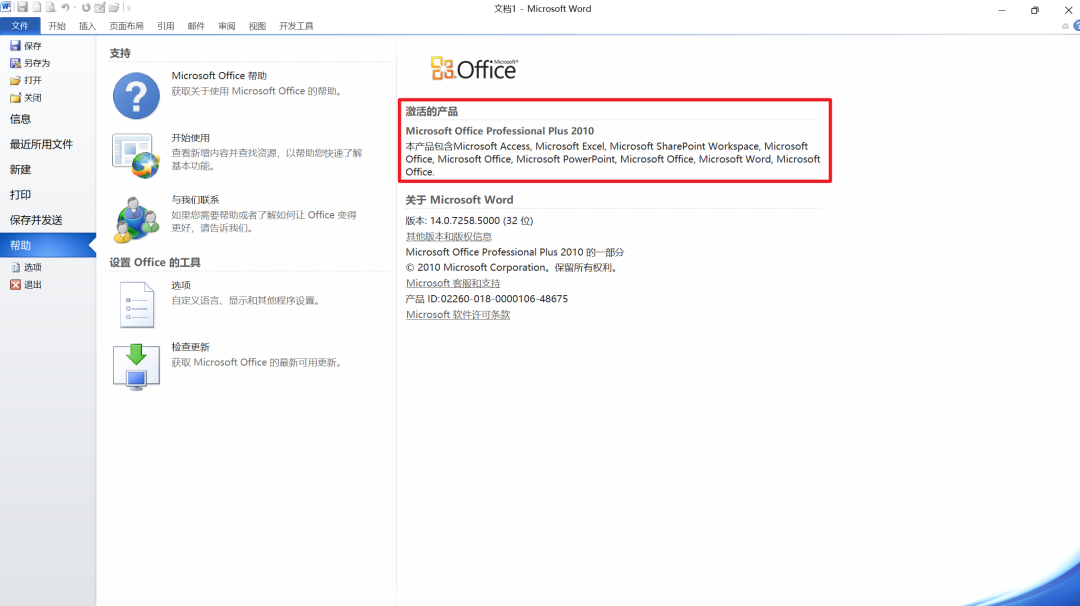Open the Undo history dropdown arrow
The height and width of the screenshot is (606, 1080).
click(x=75, y=8)
